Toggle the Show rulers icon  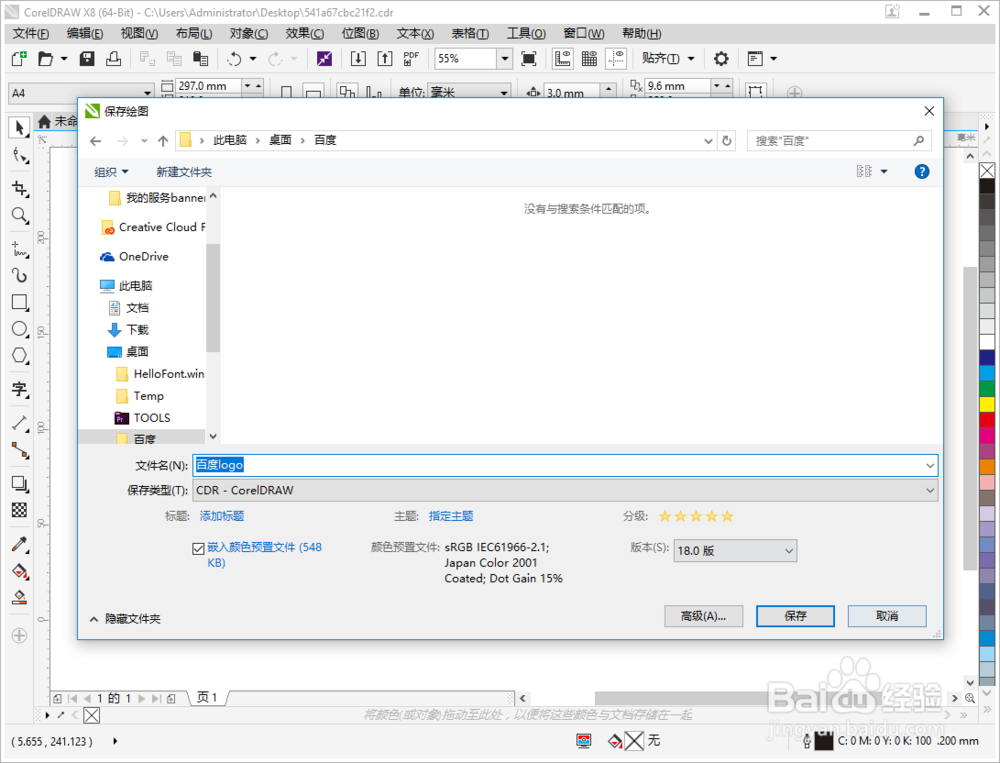click(x=562, y=59)
